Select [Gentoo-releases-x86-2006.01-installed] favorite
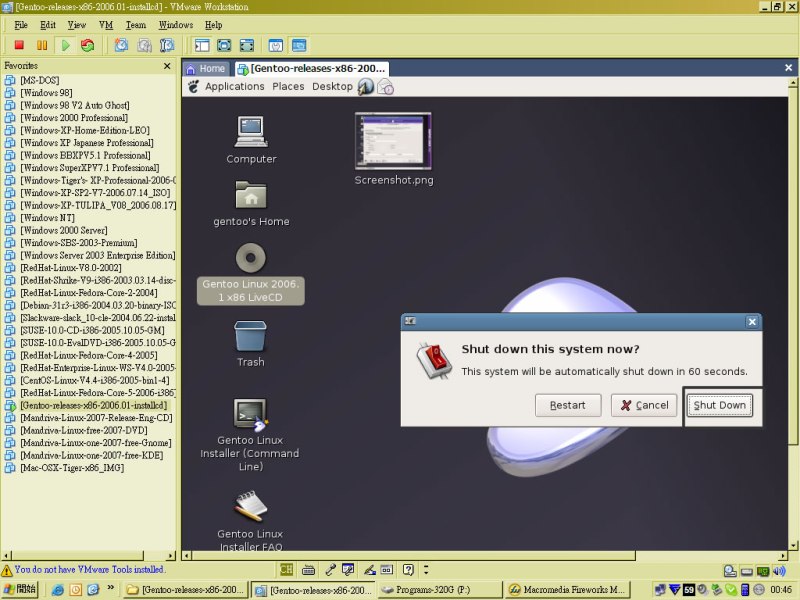Screen dimensions: 800x600 pyautogui.click(x=94, y=405)
